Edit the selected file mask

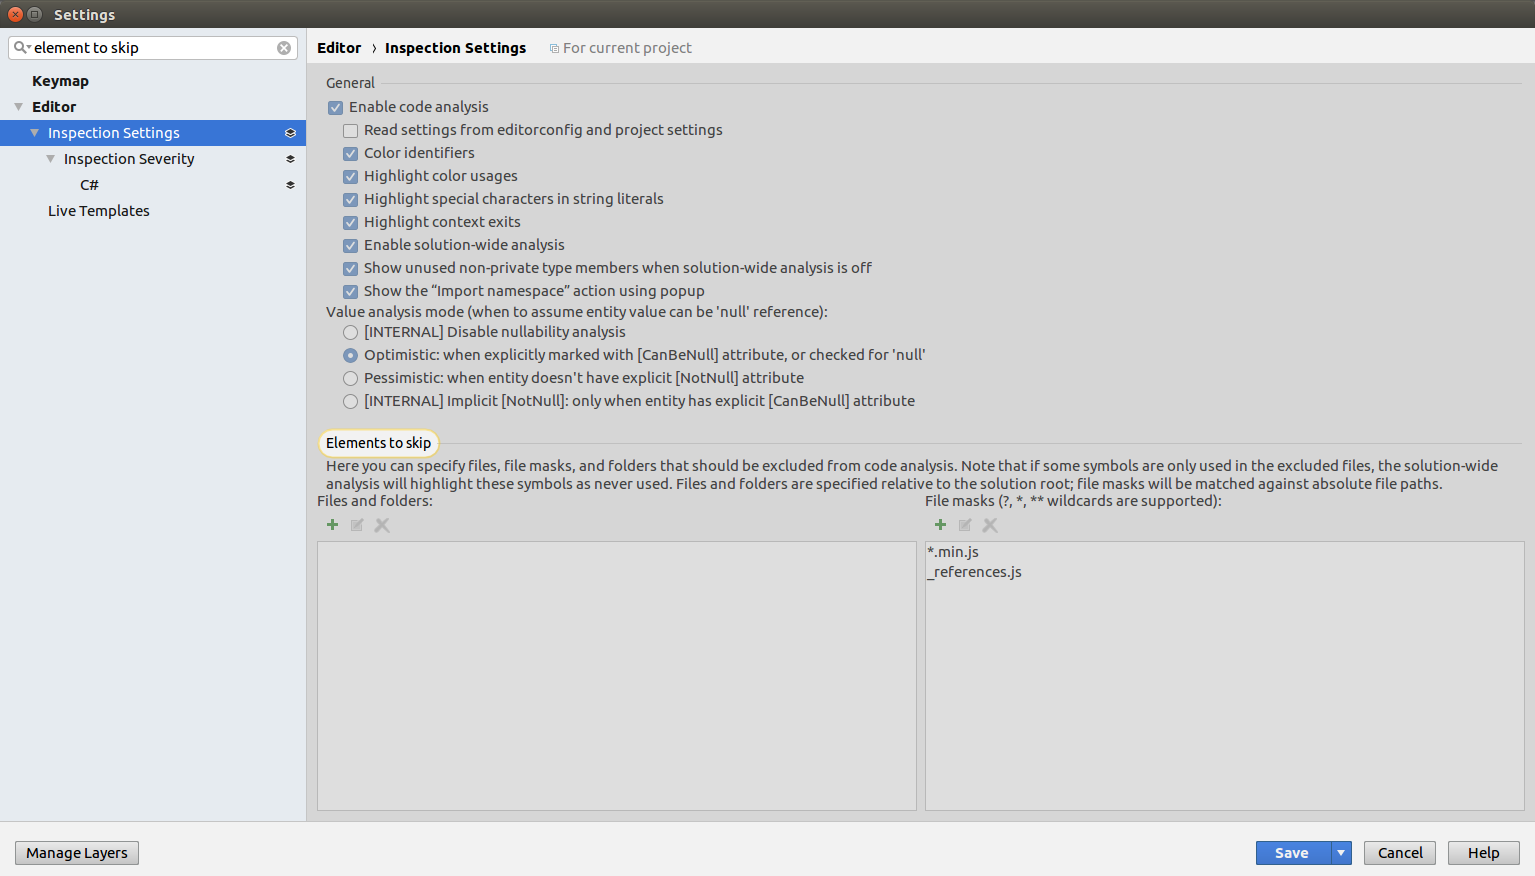point(964,524)
